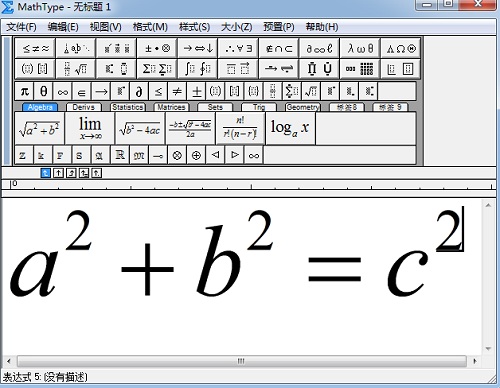Open the 帮助(H) menu
The image size is (500, 388).
pyautogui.click(x=322, y=27)
